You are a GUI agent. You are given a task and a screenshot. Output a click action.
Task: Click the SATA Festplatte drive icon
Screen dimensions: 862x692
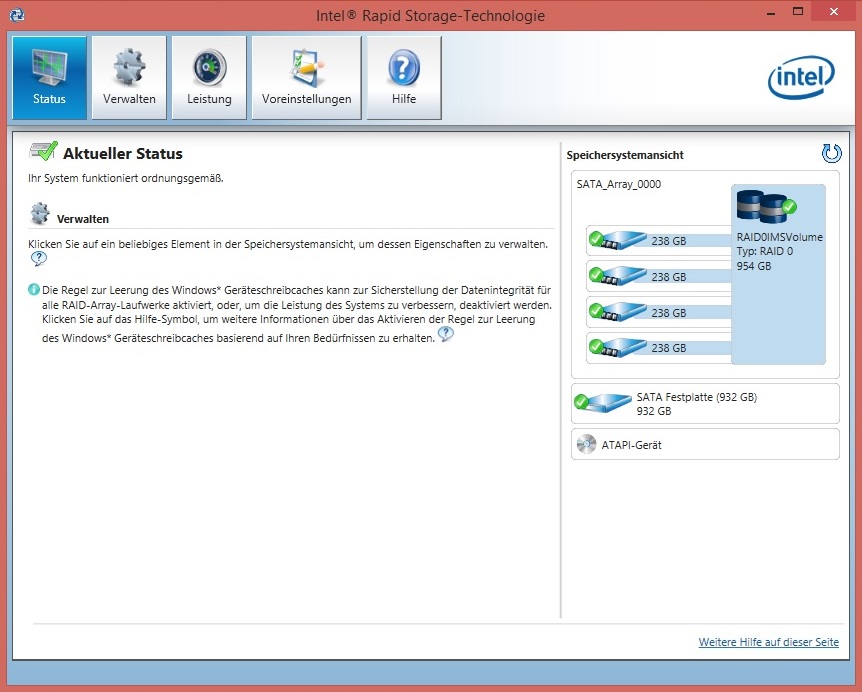pos(603,402)
